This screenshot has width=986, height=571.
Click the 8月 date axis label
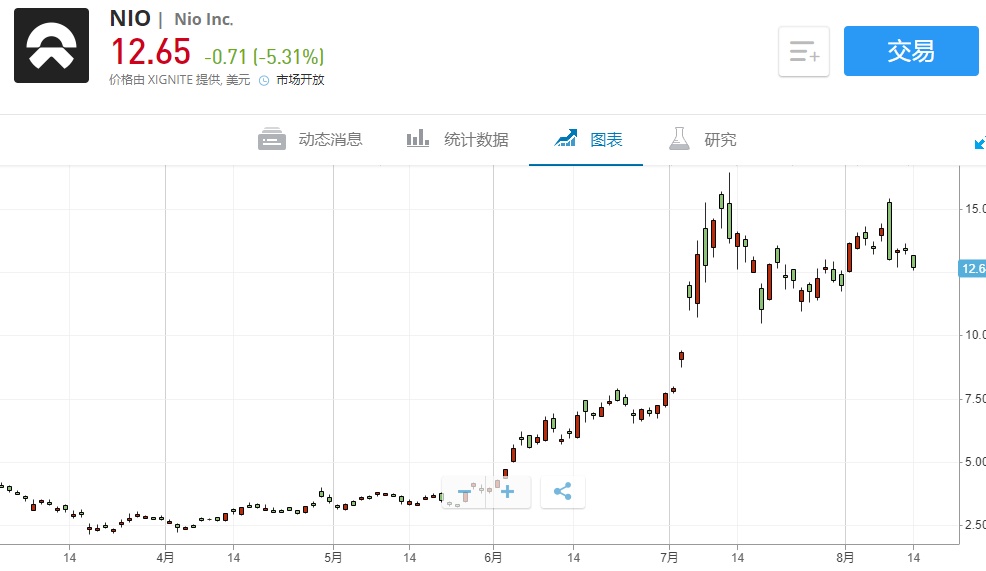point(845,558)
